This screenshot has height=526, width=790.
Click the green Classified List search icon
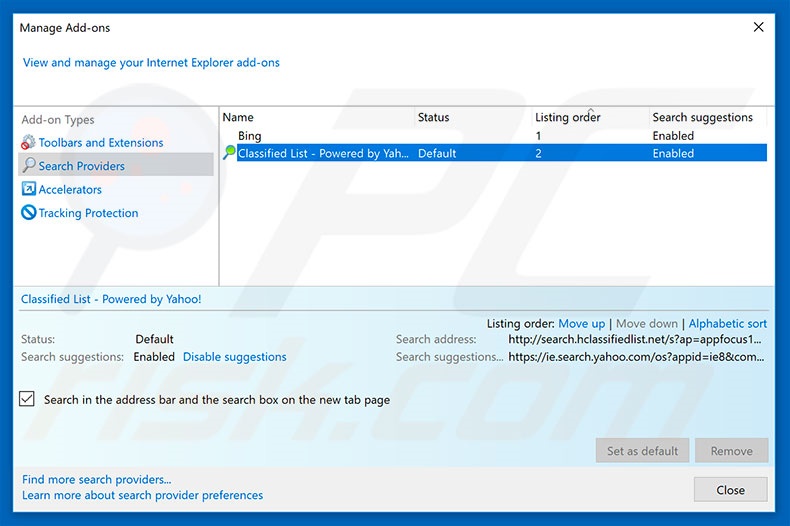[x=230, y=153]
